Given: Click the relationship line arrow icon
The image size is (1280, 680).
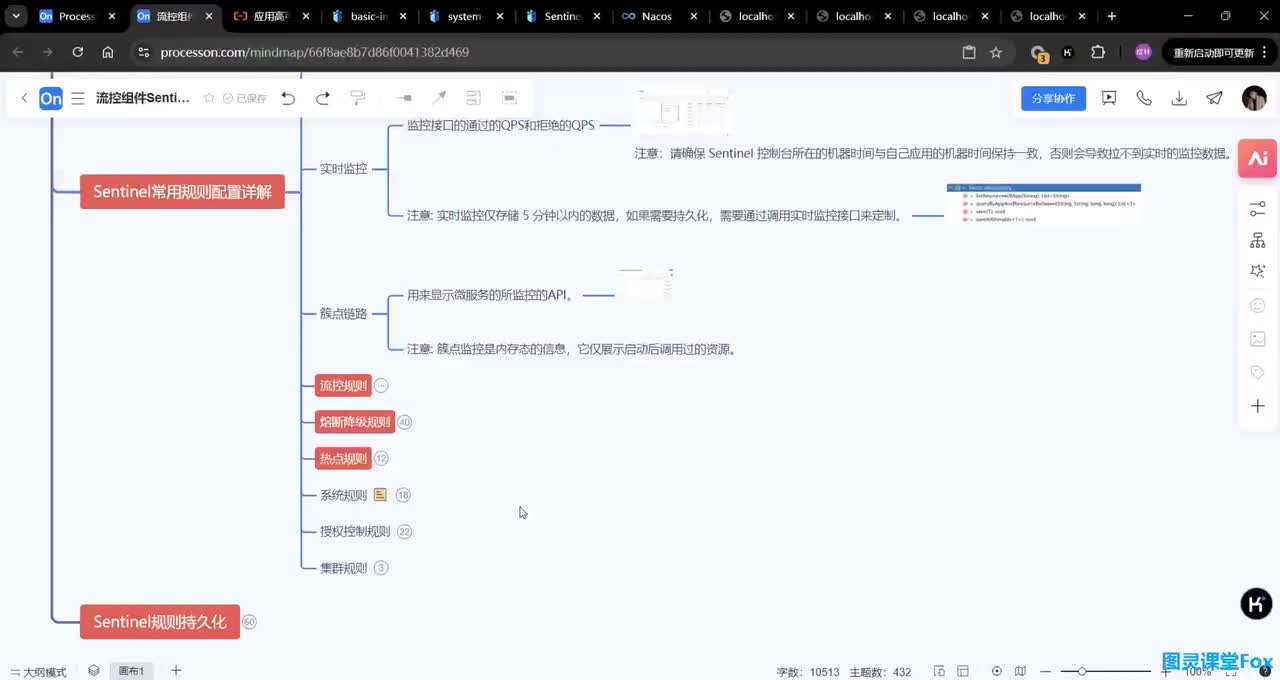Looking at the screenshot, I should [x=439, y=98].
